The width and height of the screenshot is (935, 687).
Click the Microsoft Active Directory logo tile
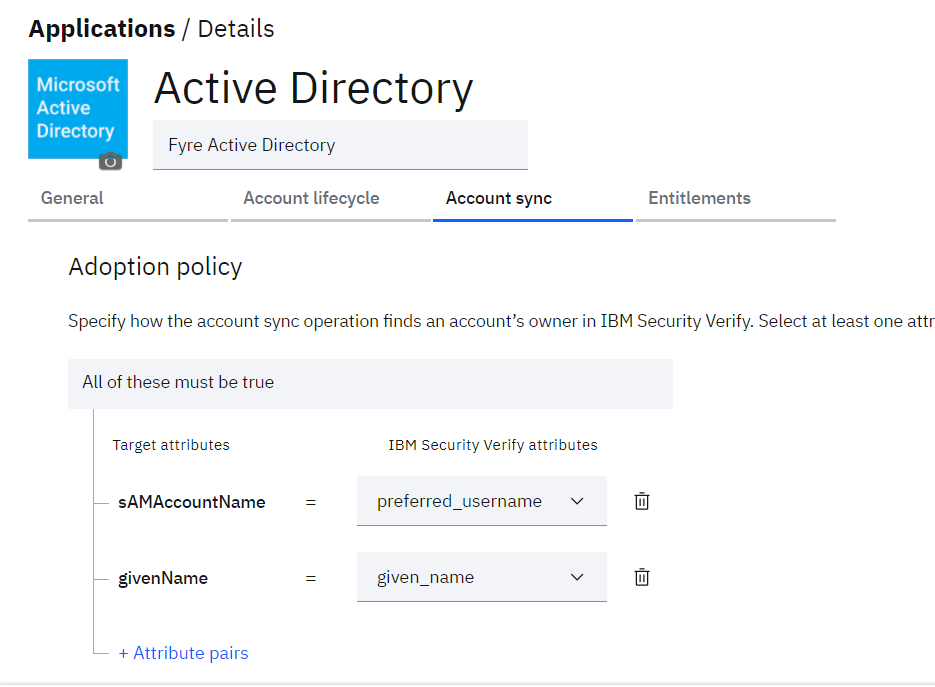(78, 109)
